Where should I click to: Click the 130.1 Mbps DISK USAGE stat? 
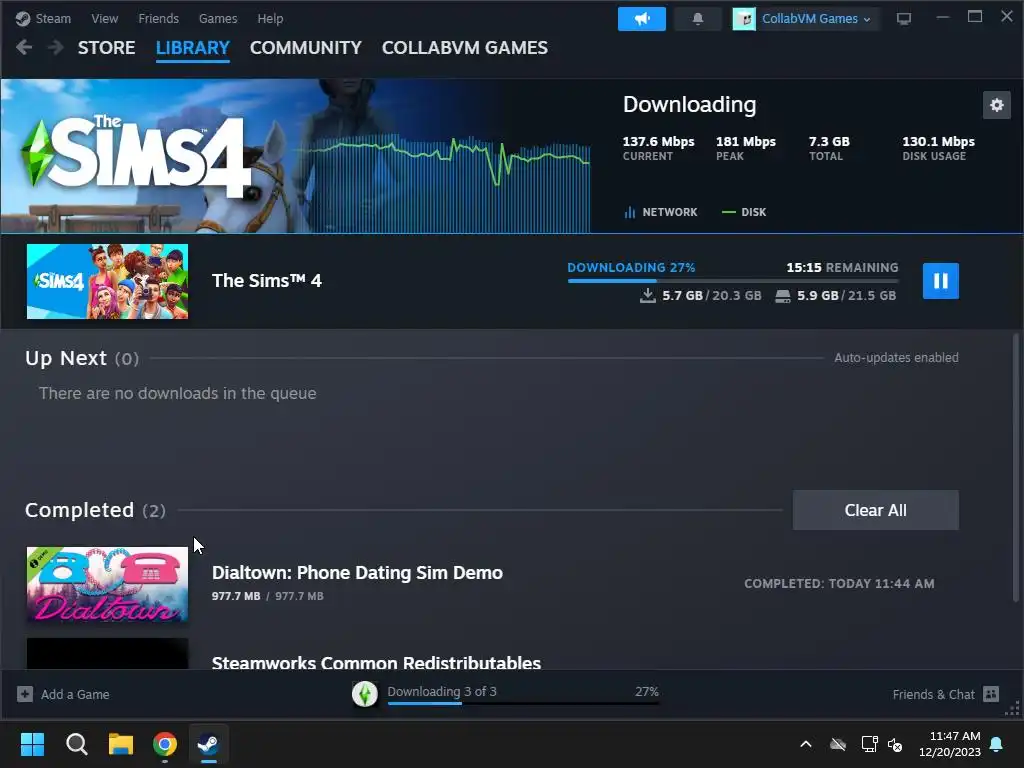point(938,148)
